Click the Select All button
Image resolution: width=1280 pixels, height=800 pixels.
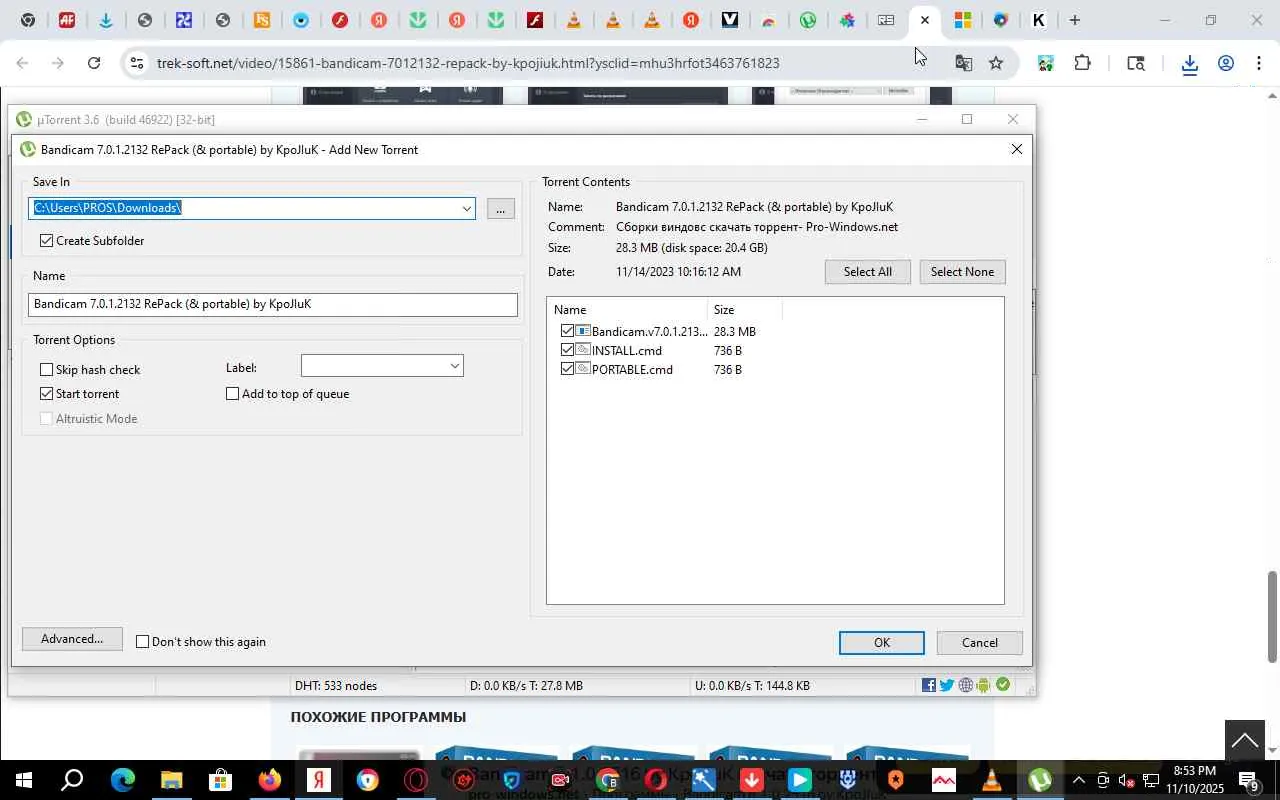click(x=867, y=272)
